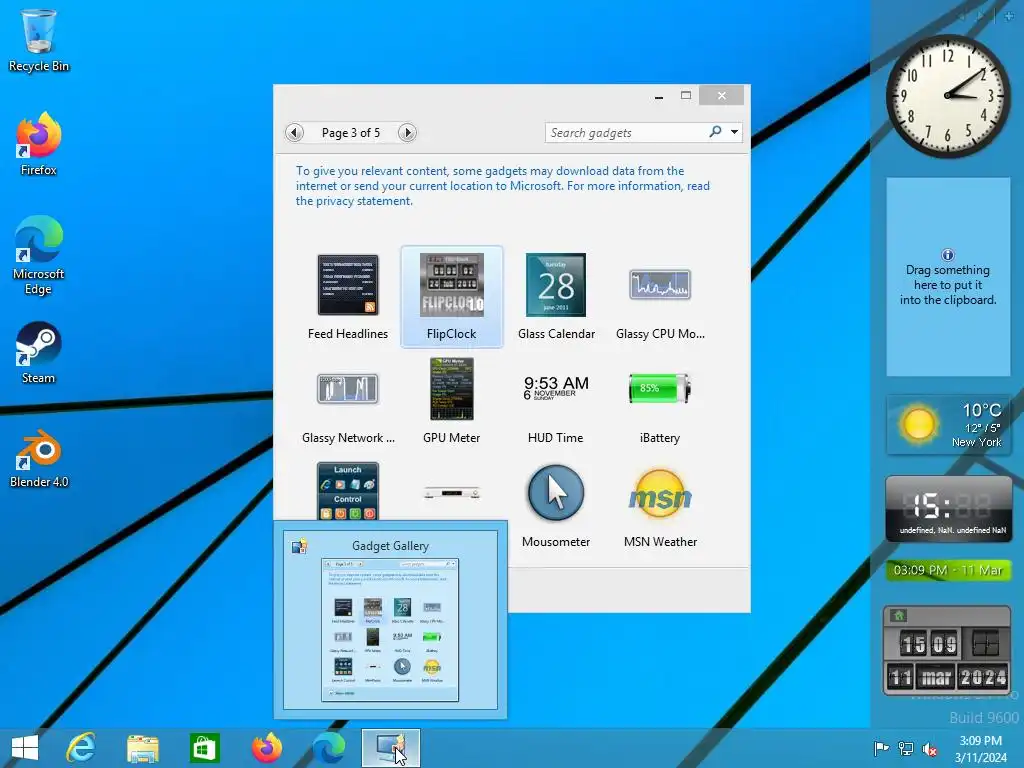Image resolution: width=1024 pixels, height=768 pixels.
Task: Open the New York weather gadget
Action: point(948,425)
